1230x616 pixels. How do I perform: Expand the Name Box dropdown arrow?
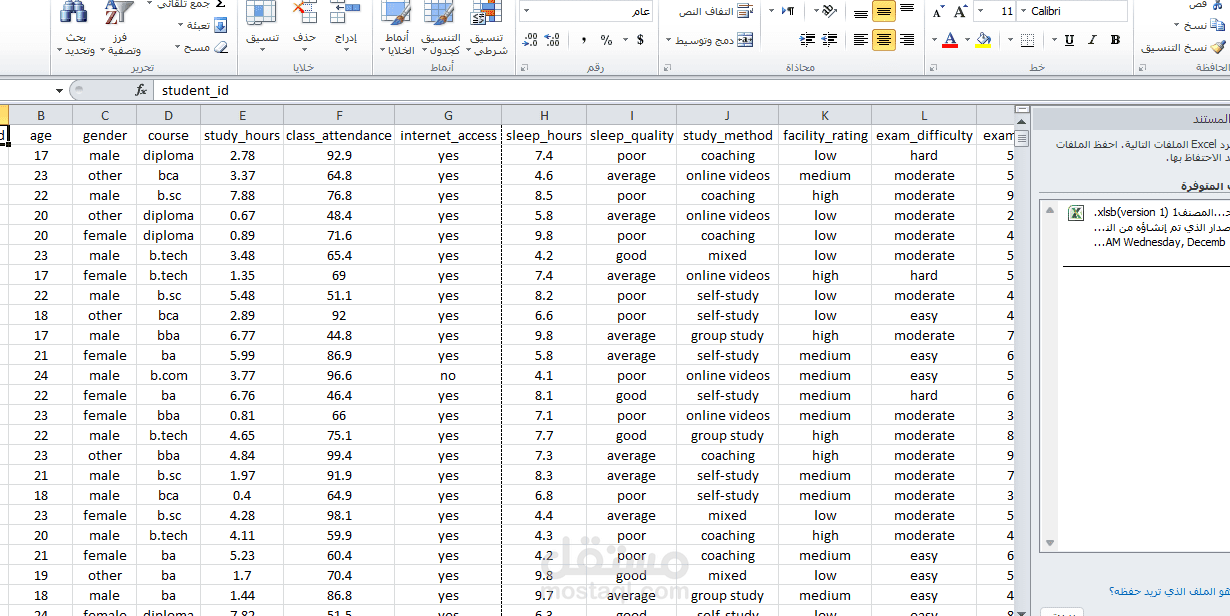tap(59, 90)
